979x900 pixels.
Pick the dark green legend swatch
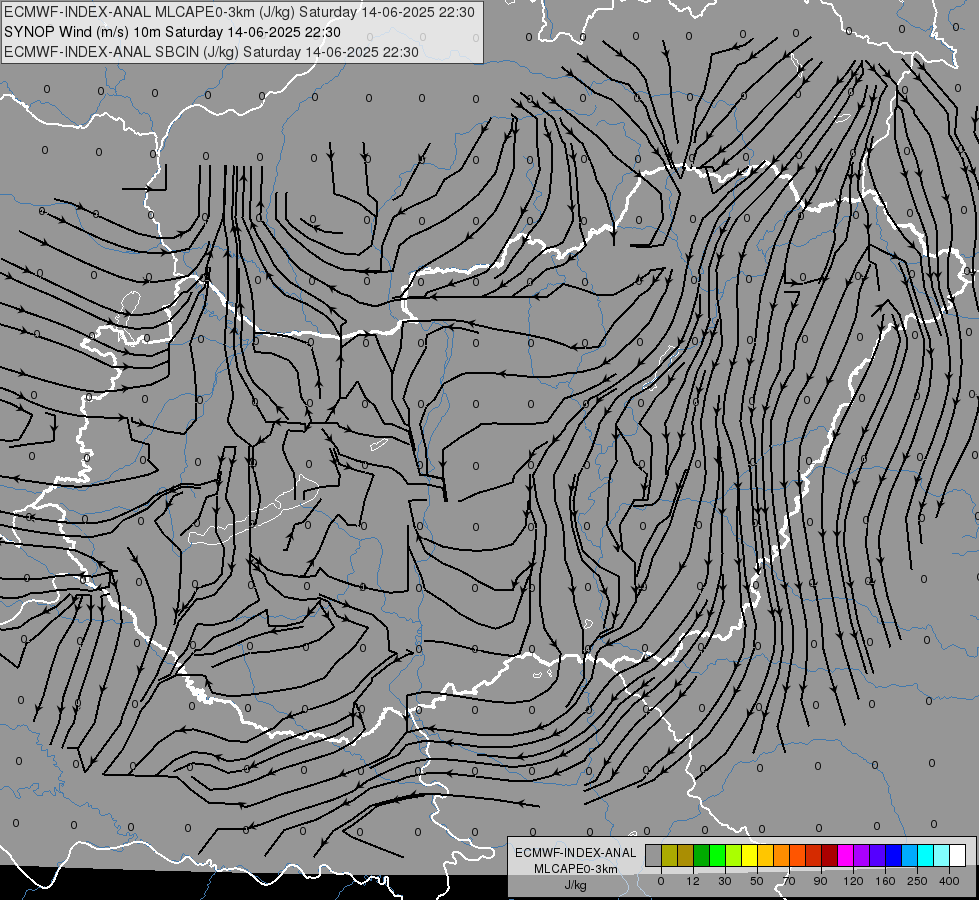tap(702, 855)
